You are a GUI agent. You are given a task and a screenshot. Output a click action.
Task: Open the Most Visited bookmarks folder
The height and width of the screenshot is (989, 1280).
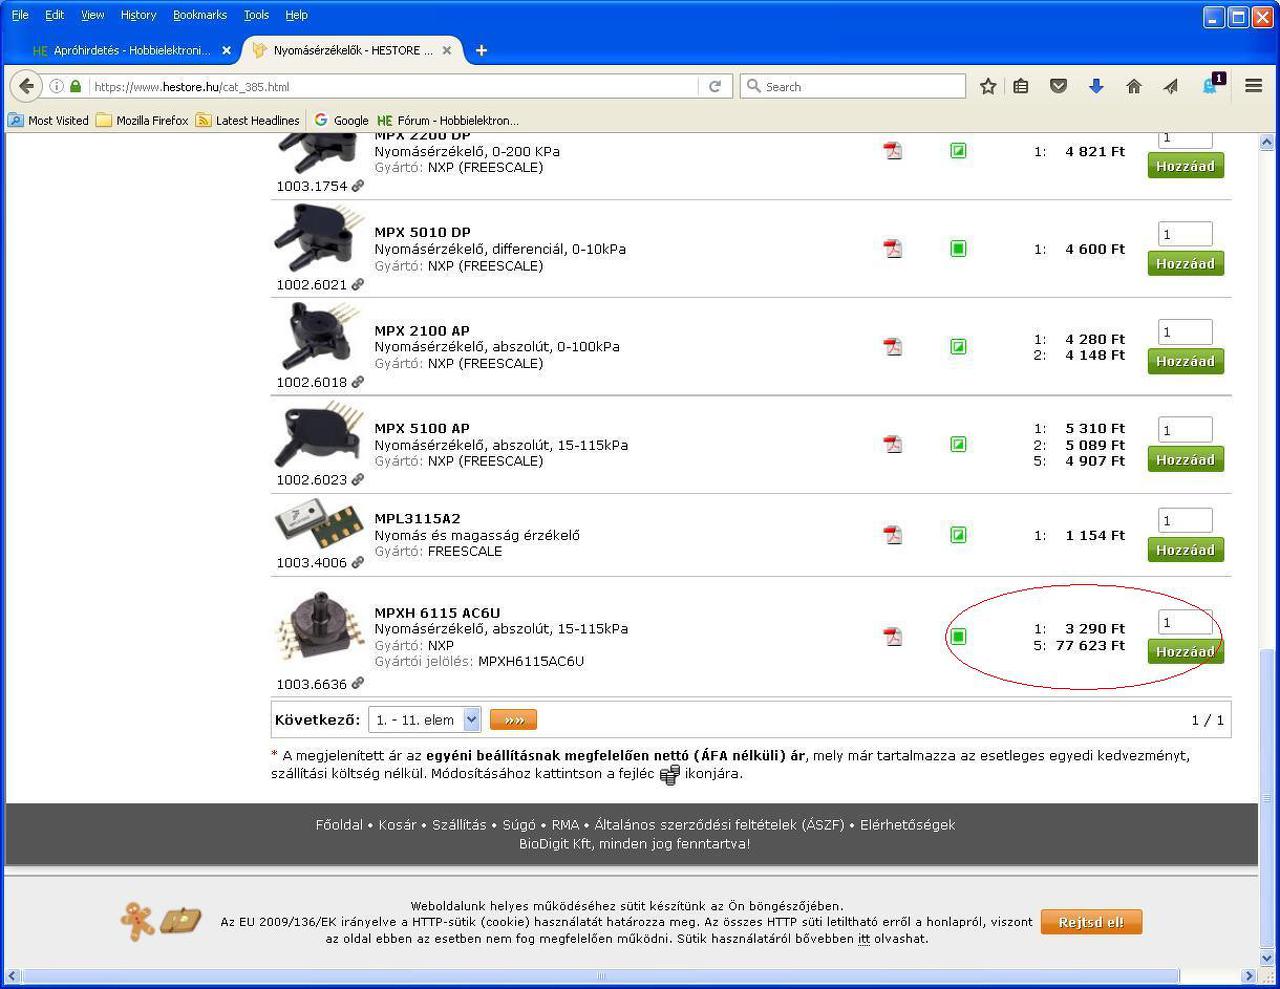(x=48, y=120)
